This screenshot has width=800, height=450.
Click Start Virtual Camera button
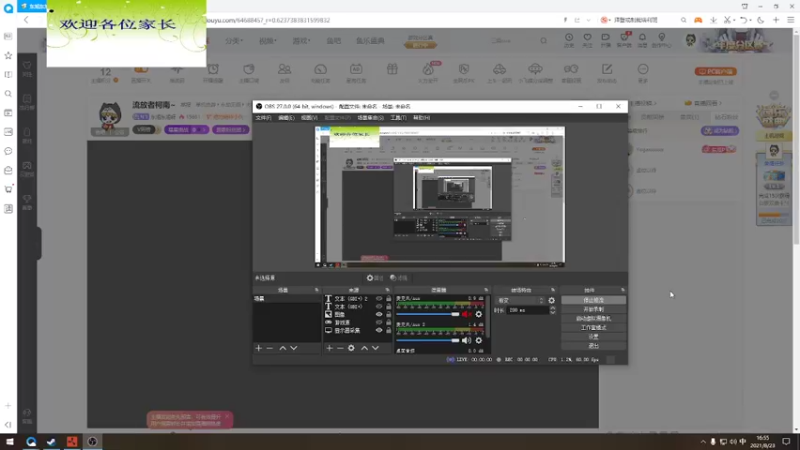[593, 318]
